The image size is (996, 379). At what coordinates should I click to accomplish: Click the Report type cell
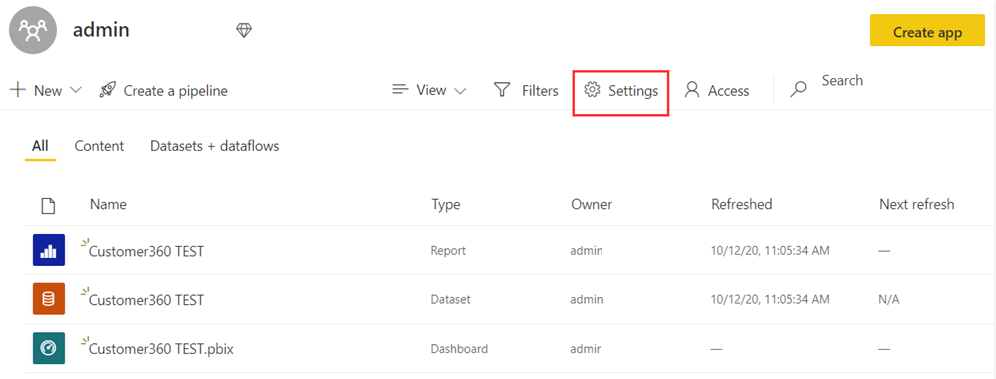[x=448, y=251]
